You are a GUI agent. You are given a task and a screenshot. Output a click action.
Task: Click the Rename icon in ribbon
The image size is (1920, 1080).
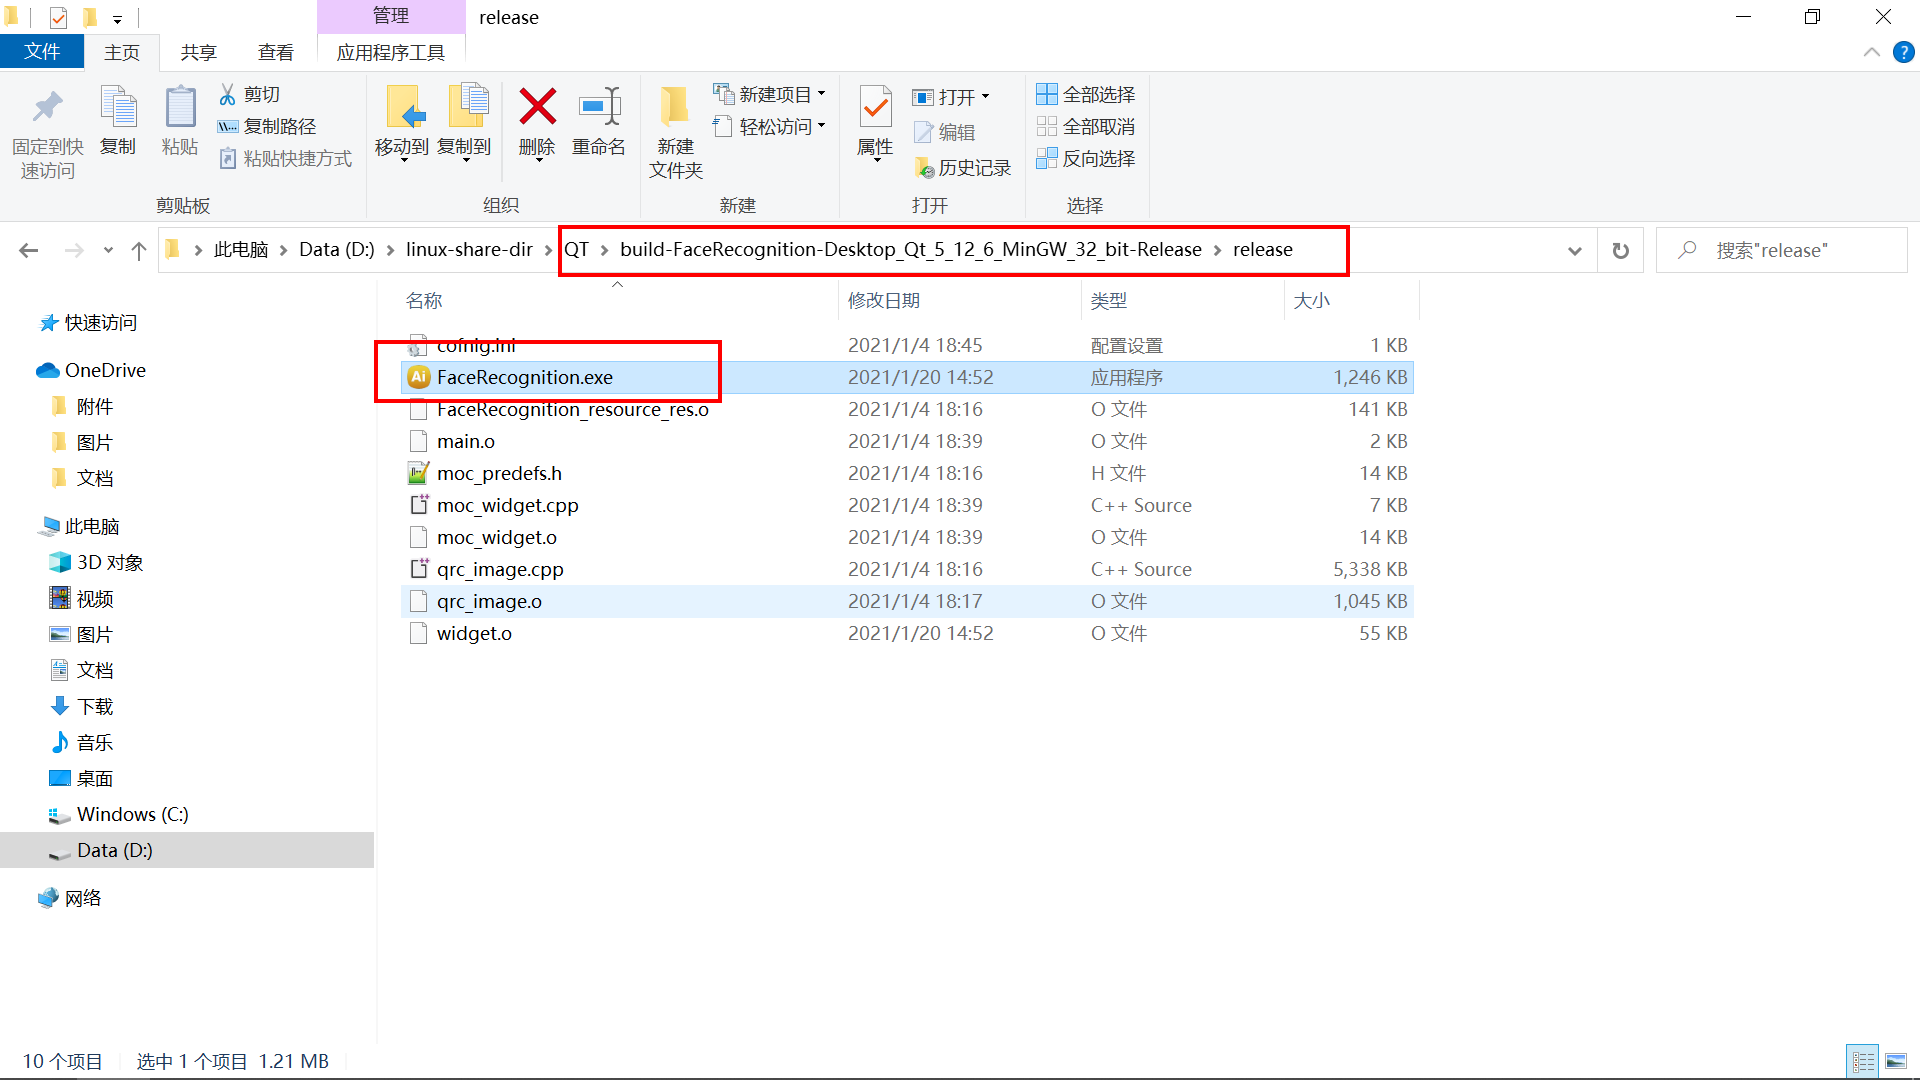[599, 107]
